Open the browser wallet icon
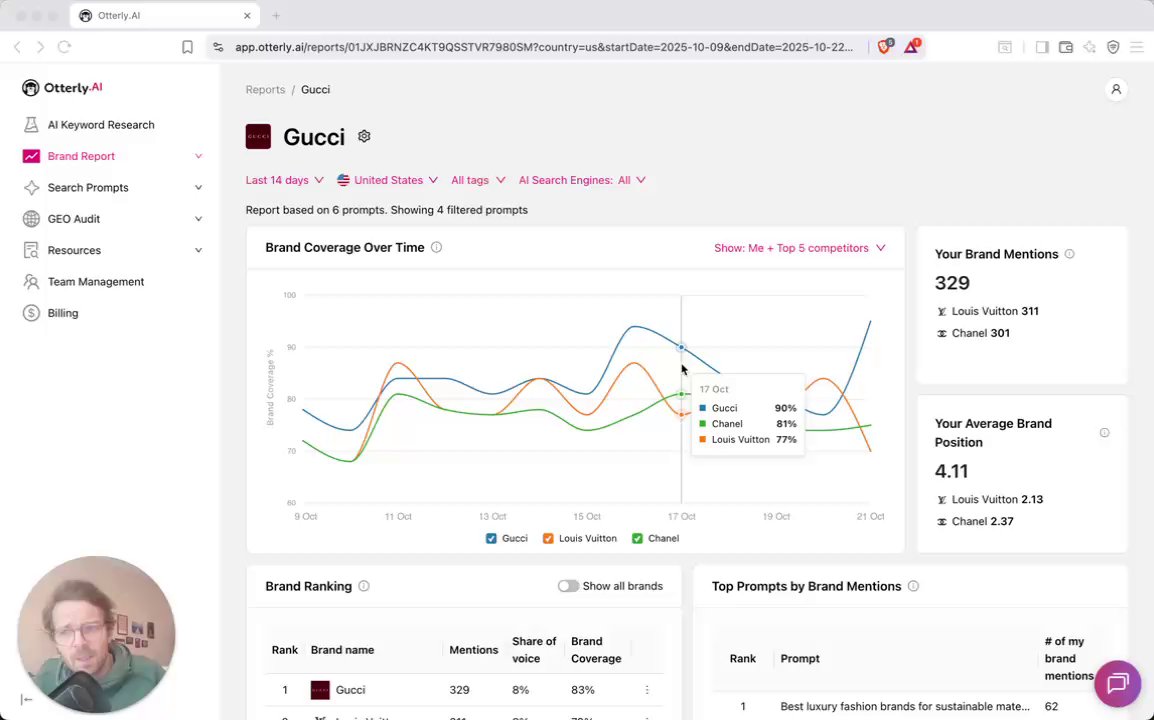This screenshot has height=720, width=1154. (1066, 47)
